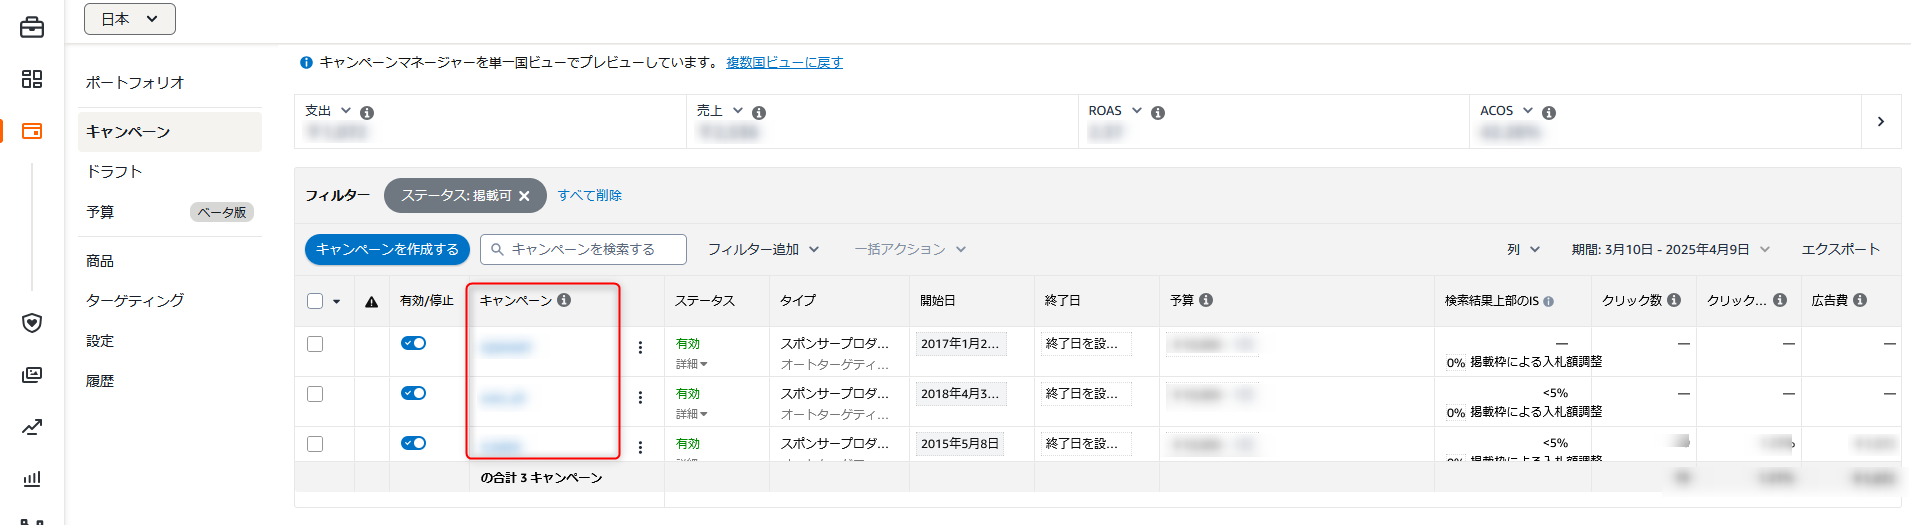Click info icon beside クリック数 header
This screenshot has width=1911, height=525.
pos(1674,300)
